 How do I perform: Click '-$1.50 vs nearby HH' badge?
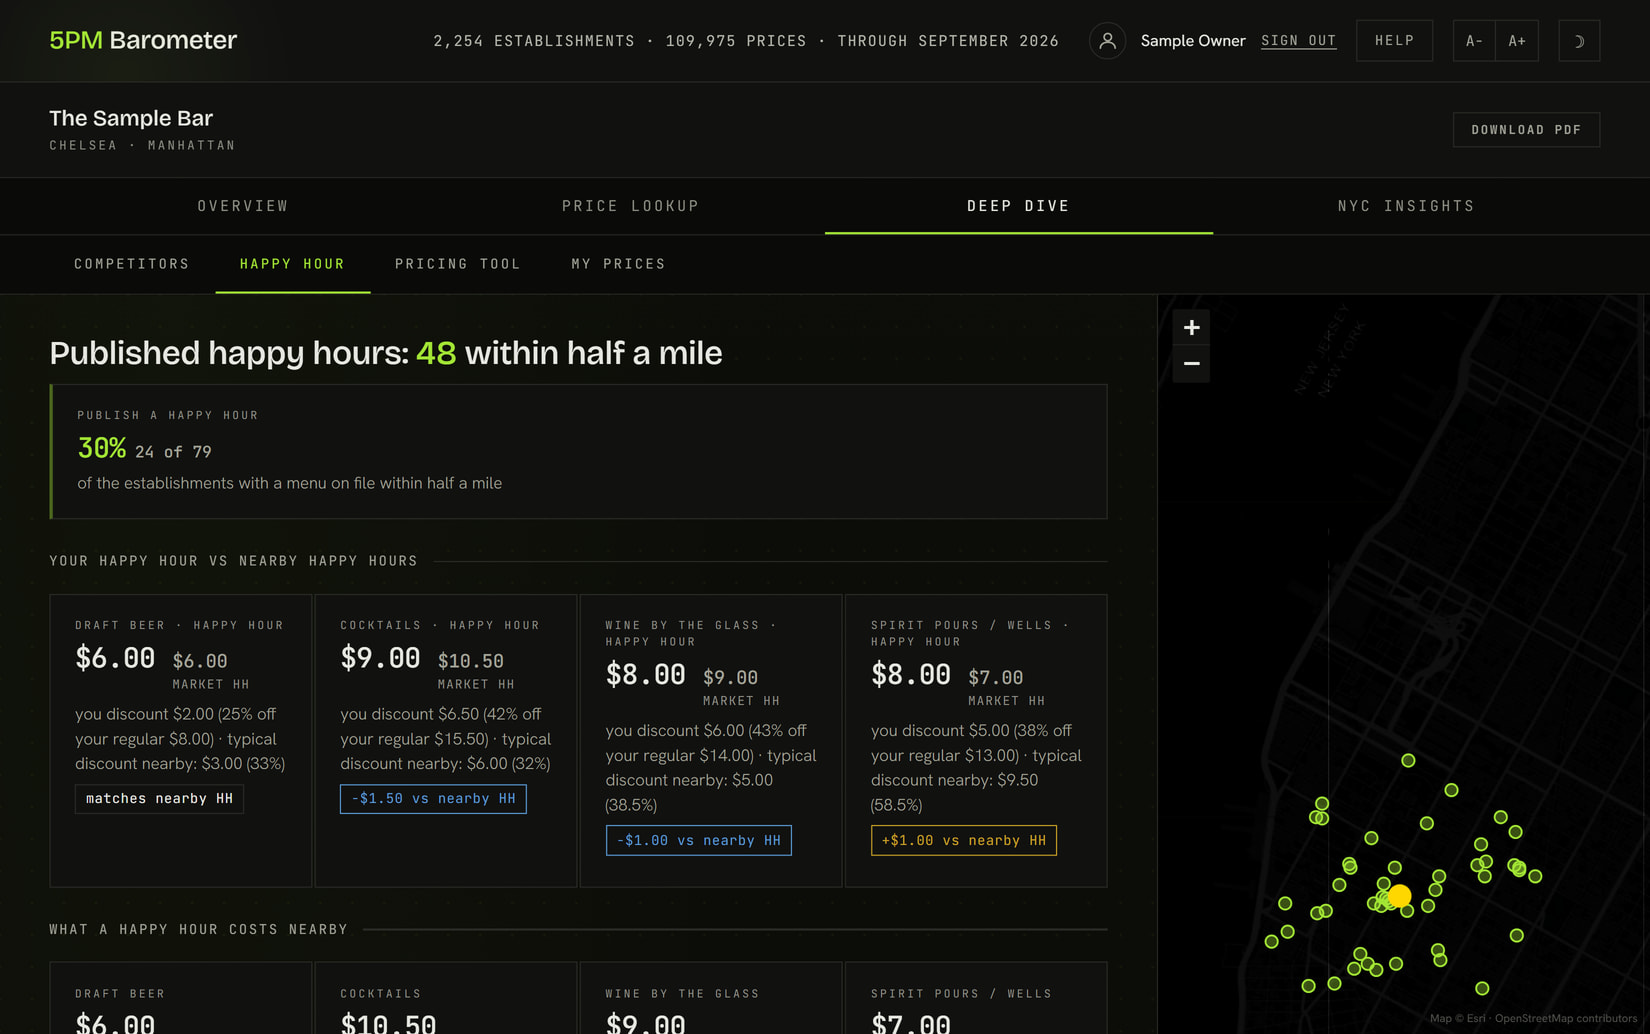click(x=433, y=799)
